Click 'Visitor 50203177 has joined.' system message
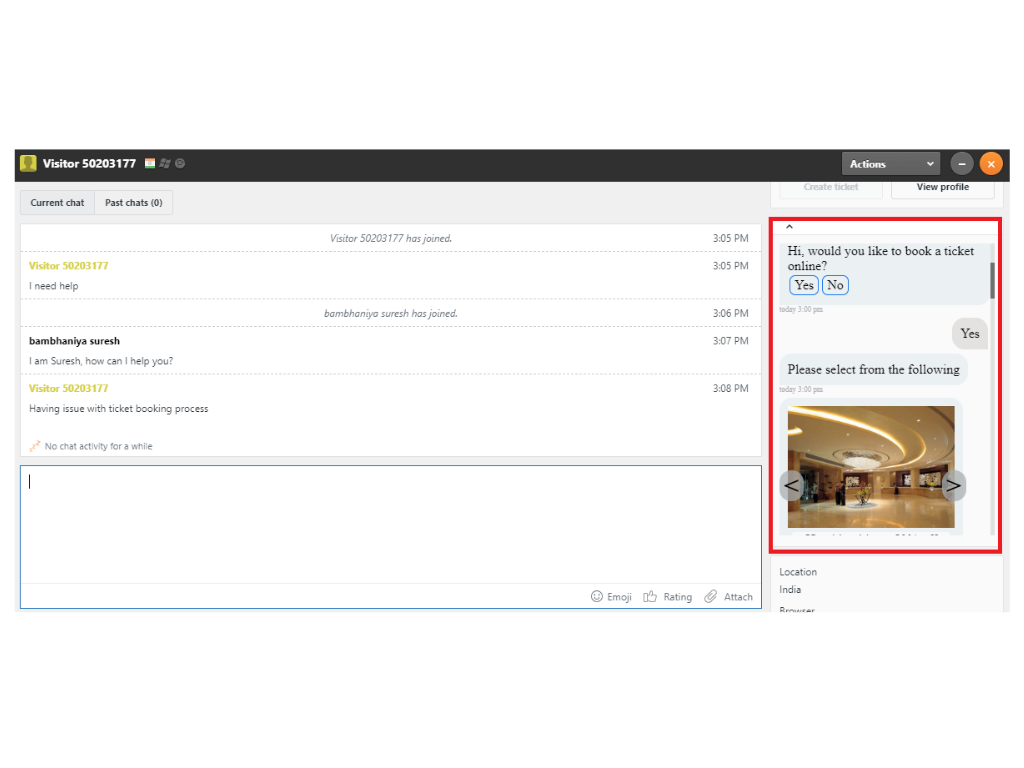Viewport: 1024px width, 768px height. click(391, 238)
